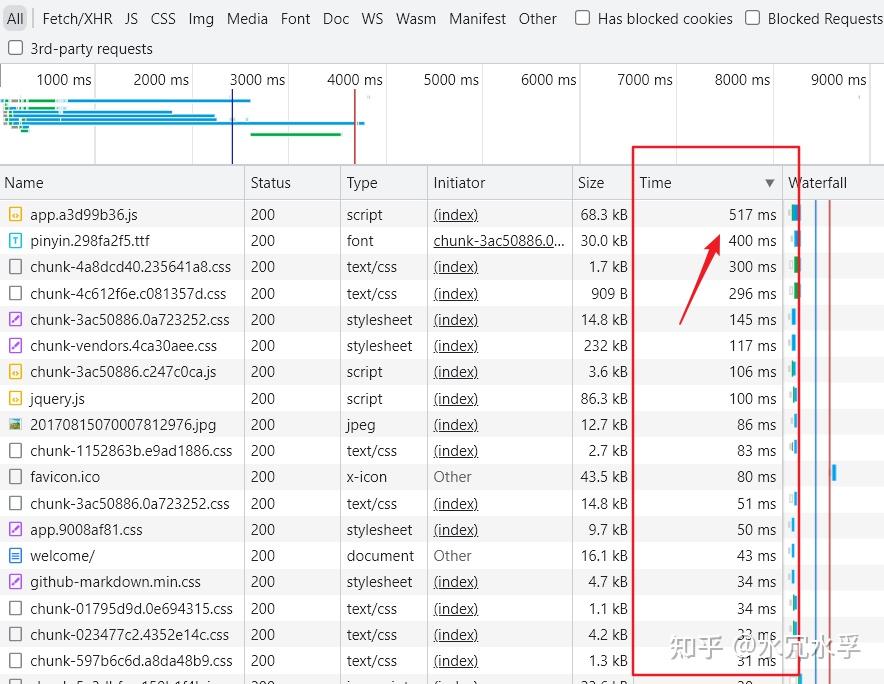This screenshot has width=884, height=684.
Task: Open (index) initiator link for github-markdown.min.css
Action: (x=456, y=582)
